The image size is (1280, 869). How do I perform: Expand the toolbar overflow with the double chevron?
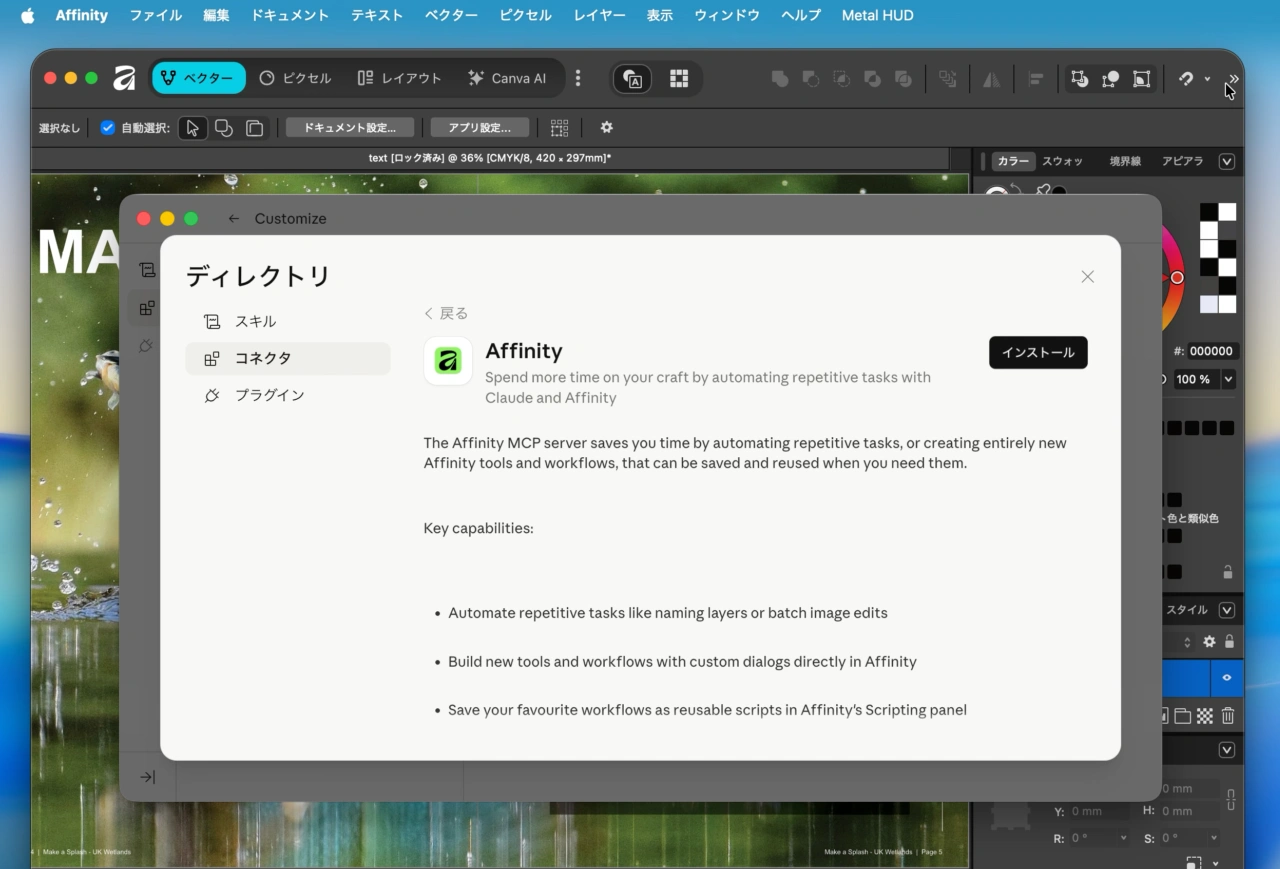pyautogui.click(x=1234, y=79)
